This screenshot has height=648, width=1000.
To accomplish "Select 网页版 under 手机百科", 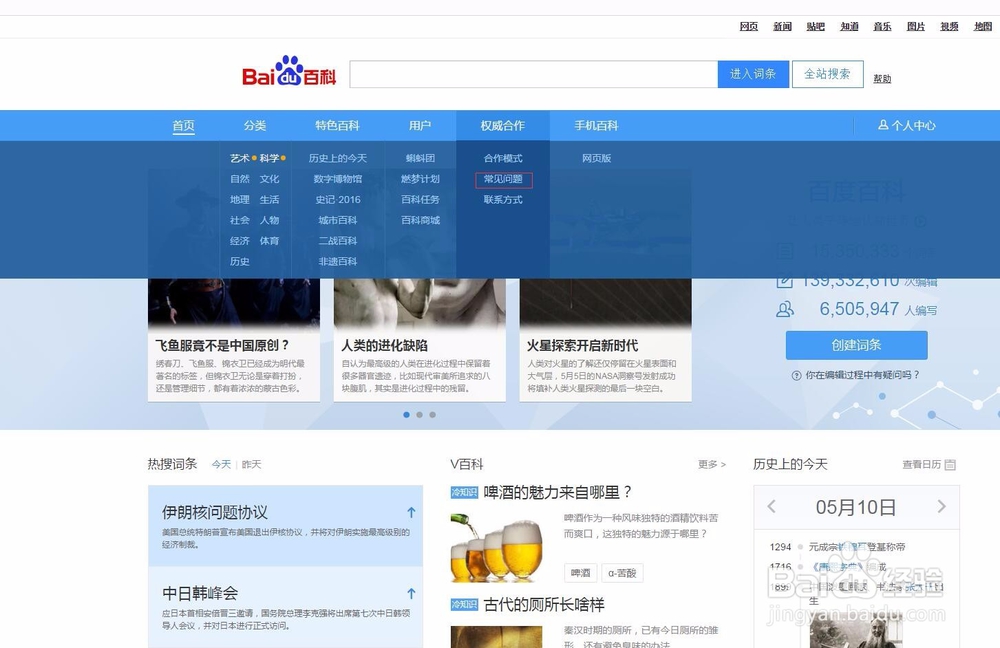I will (596, 158).
